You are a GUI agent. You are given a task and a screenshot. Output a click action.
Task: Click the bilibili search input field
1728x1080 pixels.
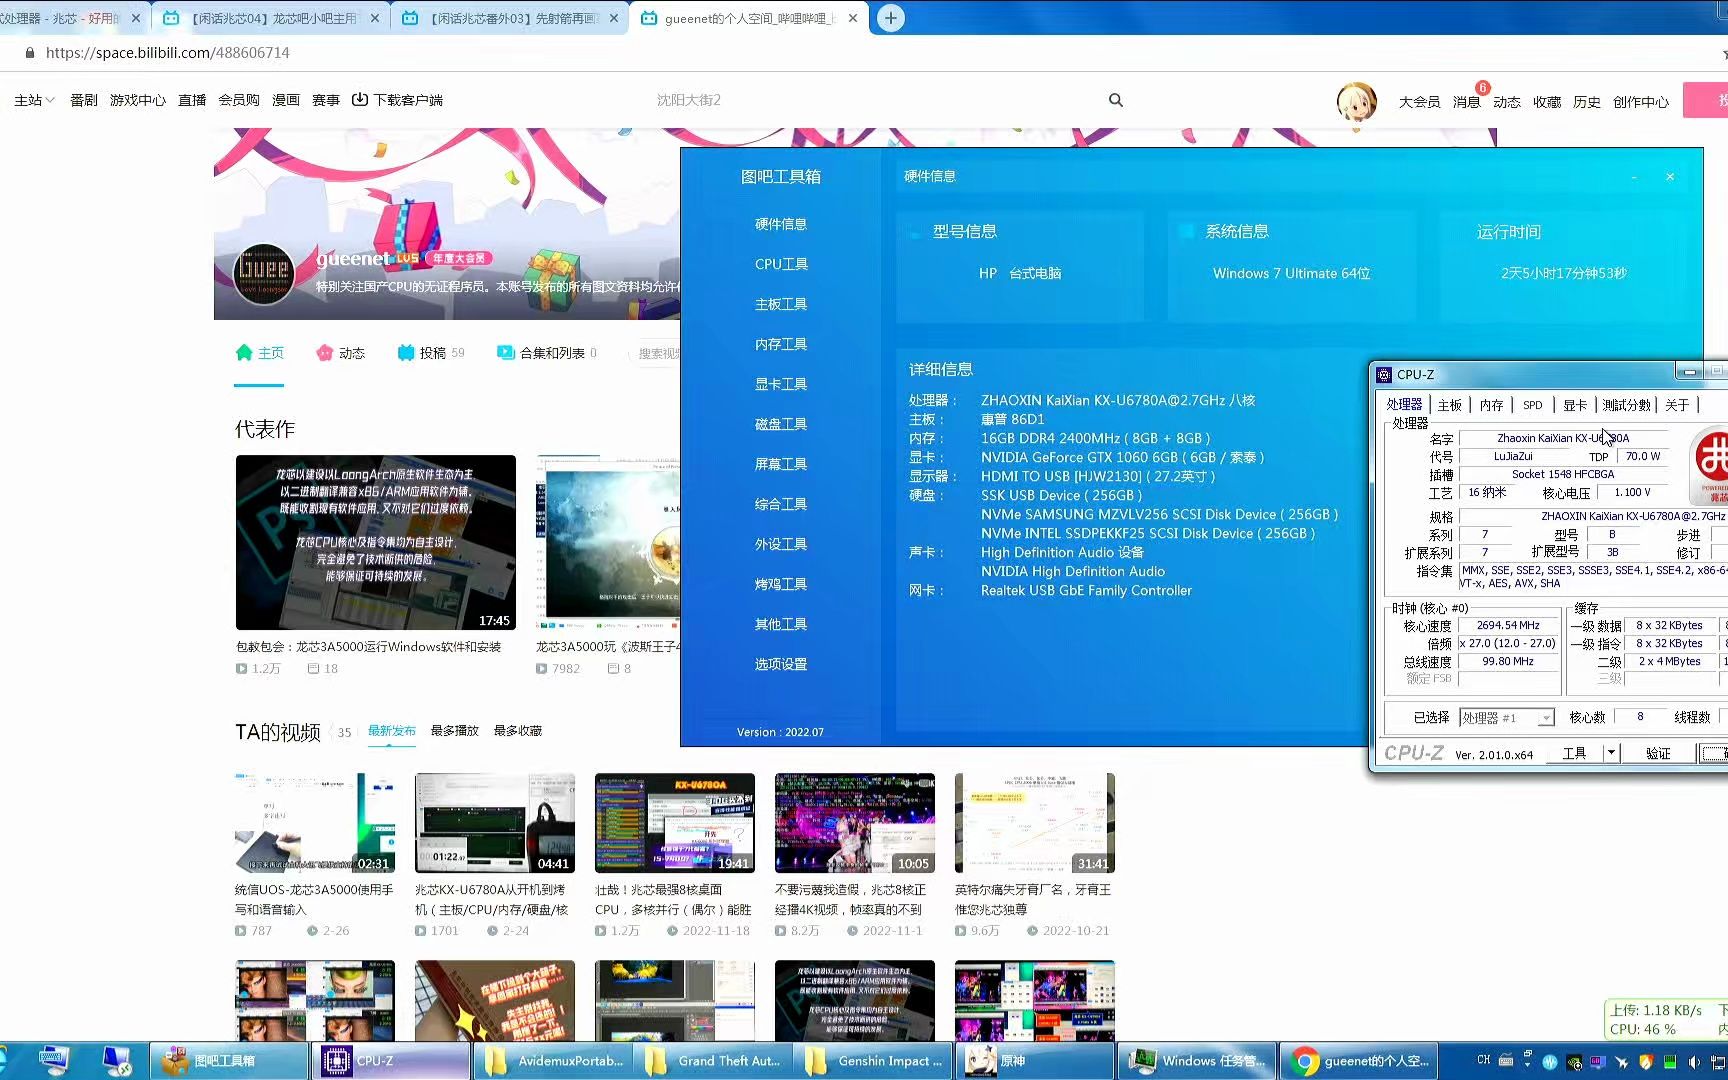click(880, 100)
